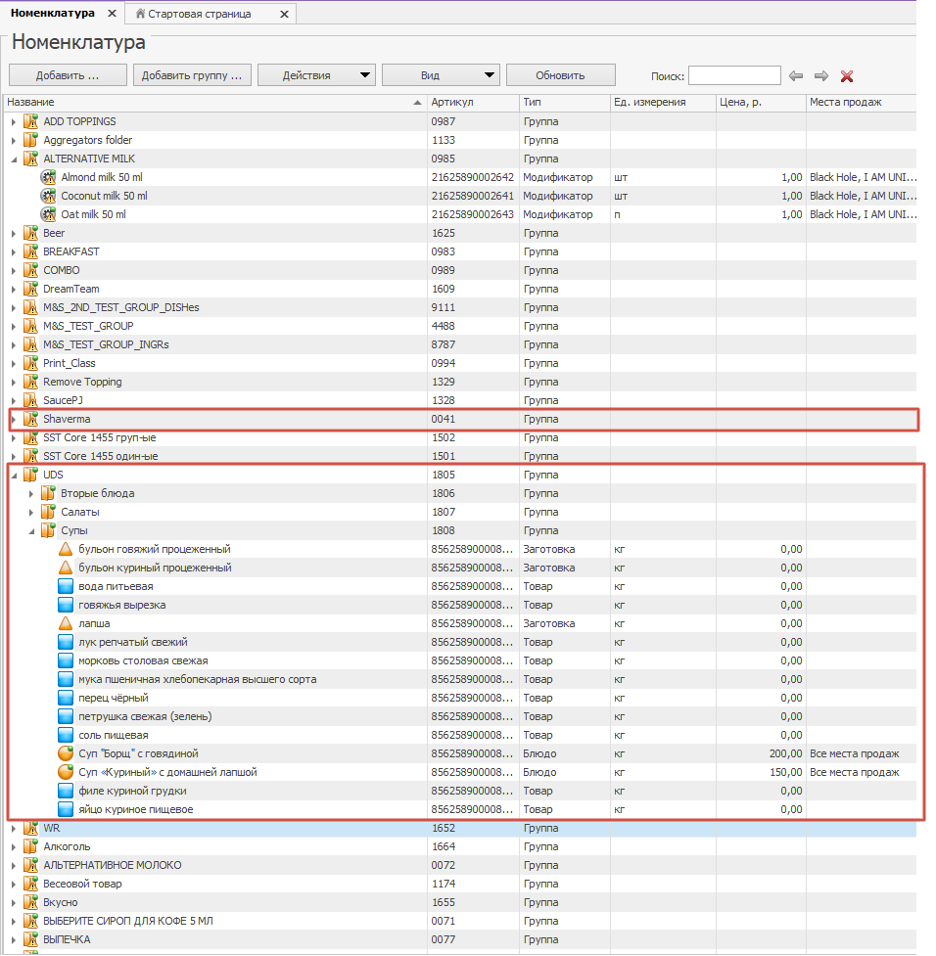Viewport: 936px width, 956px height.
Task: Click the Обновить button
Action: 560,75
